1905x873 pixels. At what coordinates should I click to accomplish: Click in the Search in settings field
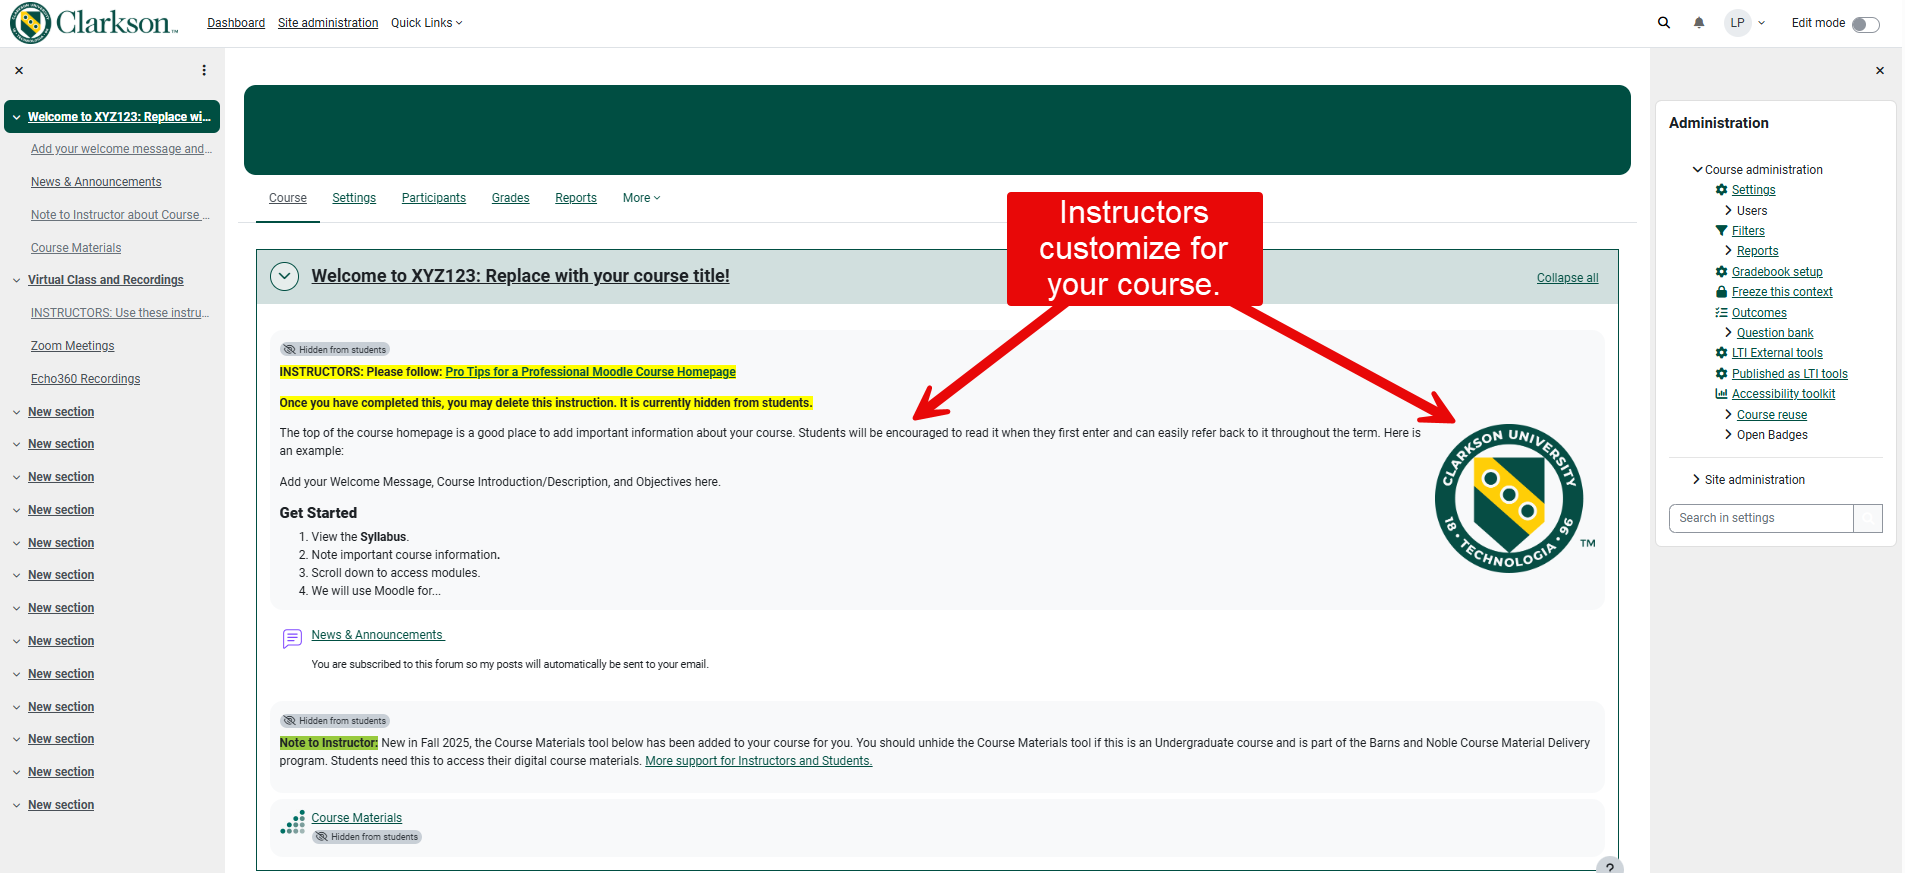[x=1761, y=518]
